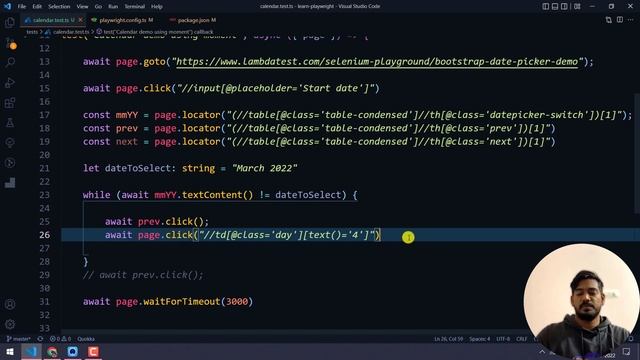Toggle the bottom panel layout icon
The width and height of the screenshot is (640, 360).
click(x=555, y=6)
